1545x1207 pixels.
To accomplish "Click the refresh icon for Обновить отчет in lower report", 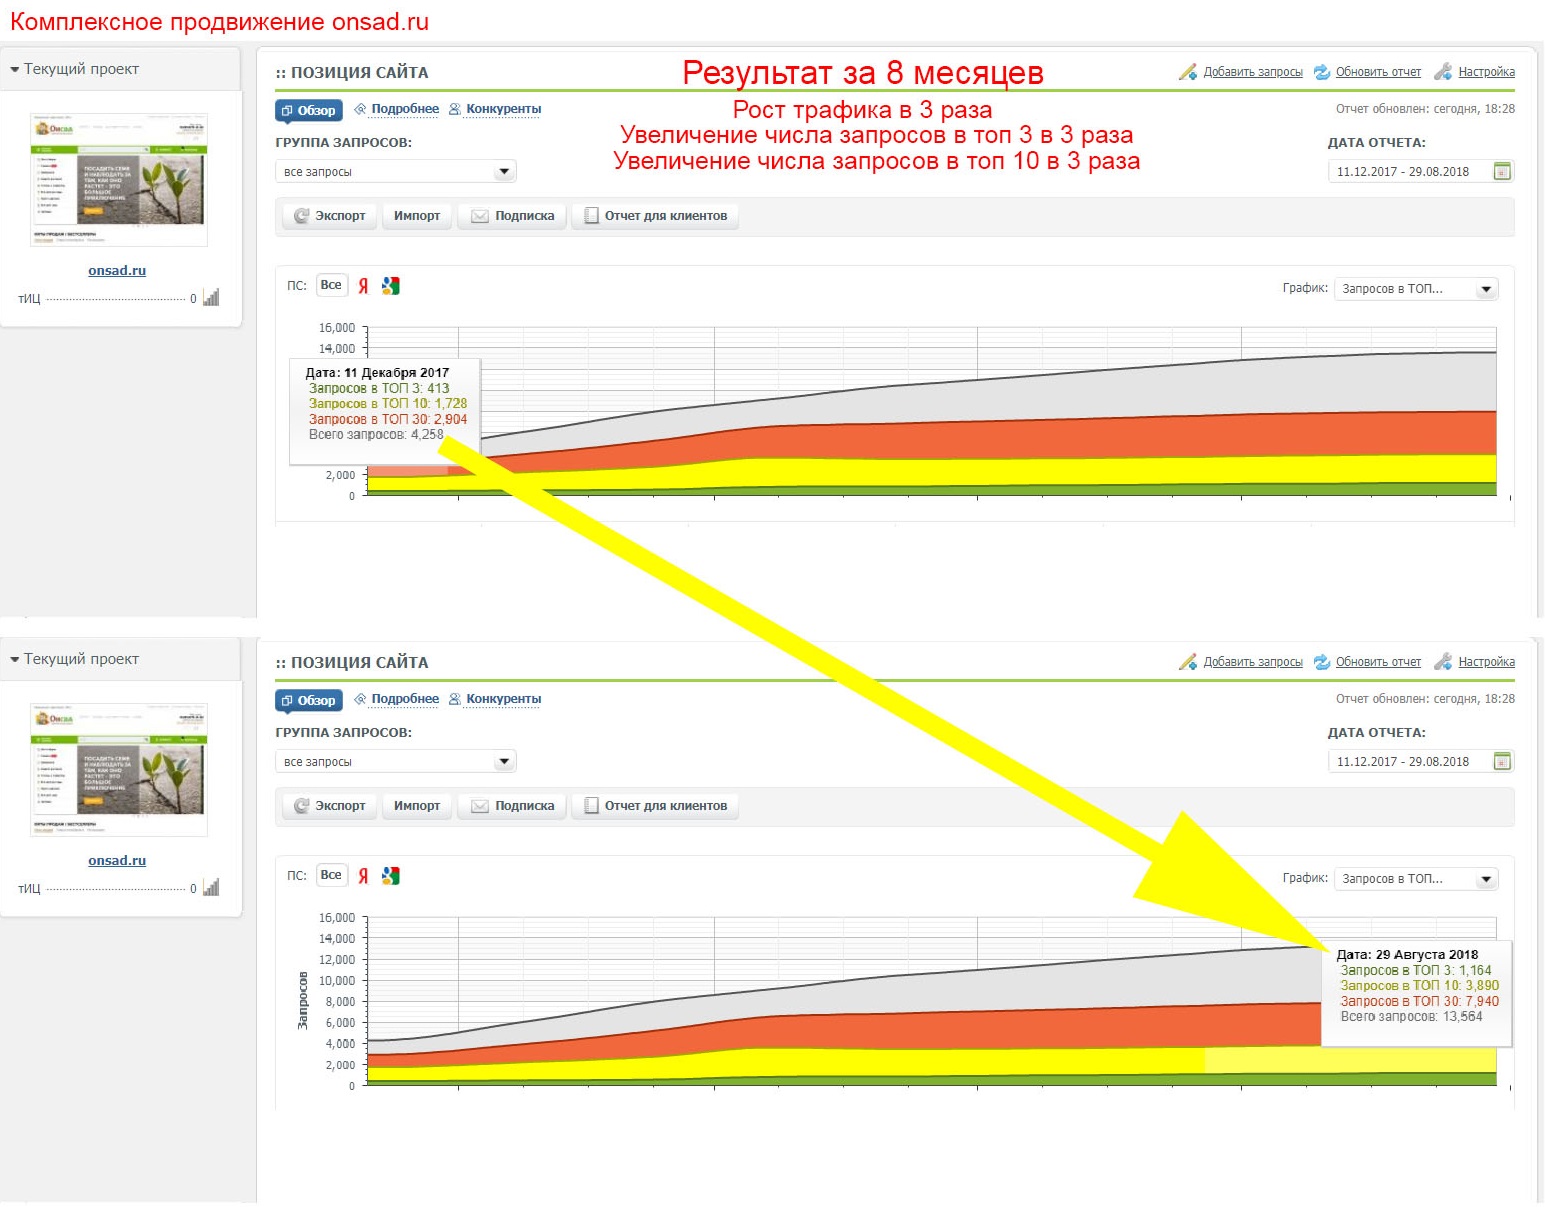I will point(1322,662).
